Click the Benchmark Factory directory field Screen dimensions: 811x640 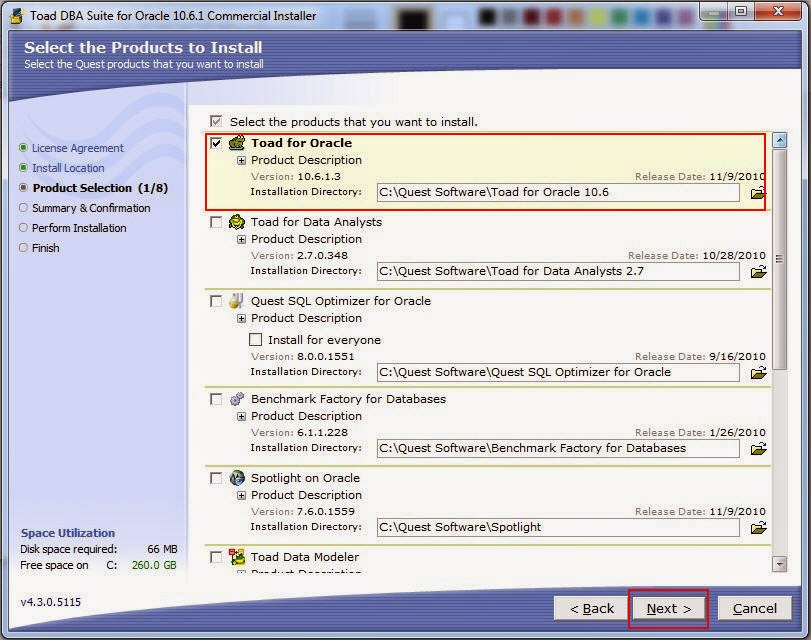[558, 448]
